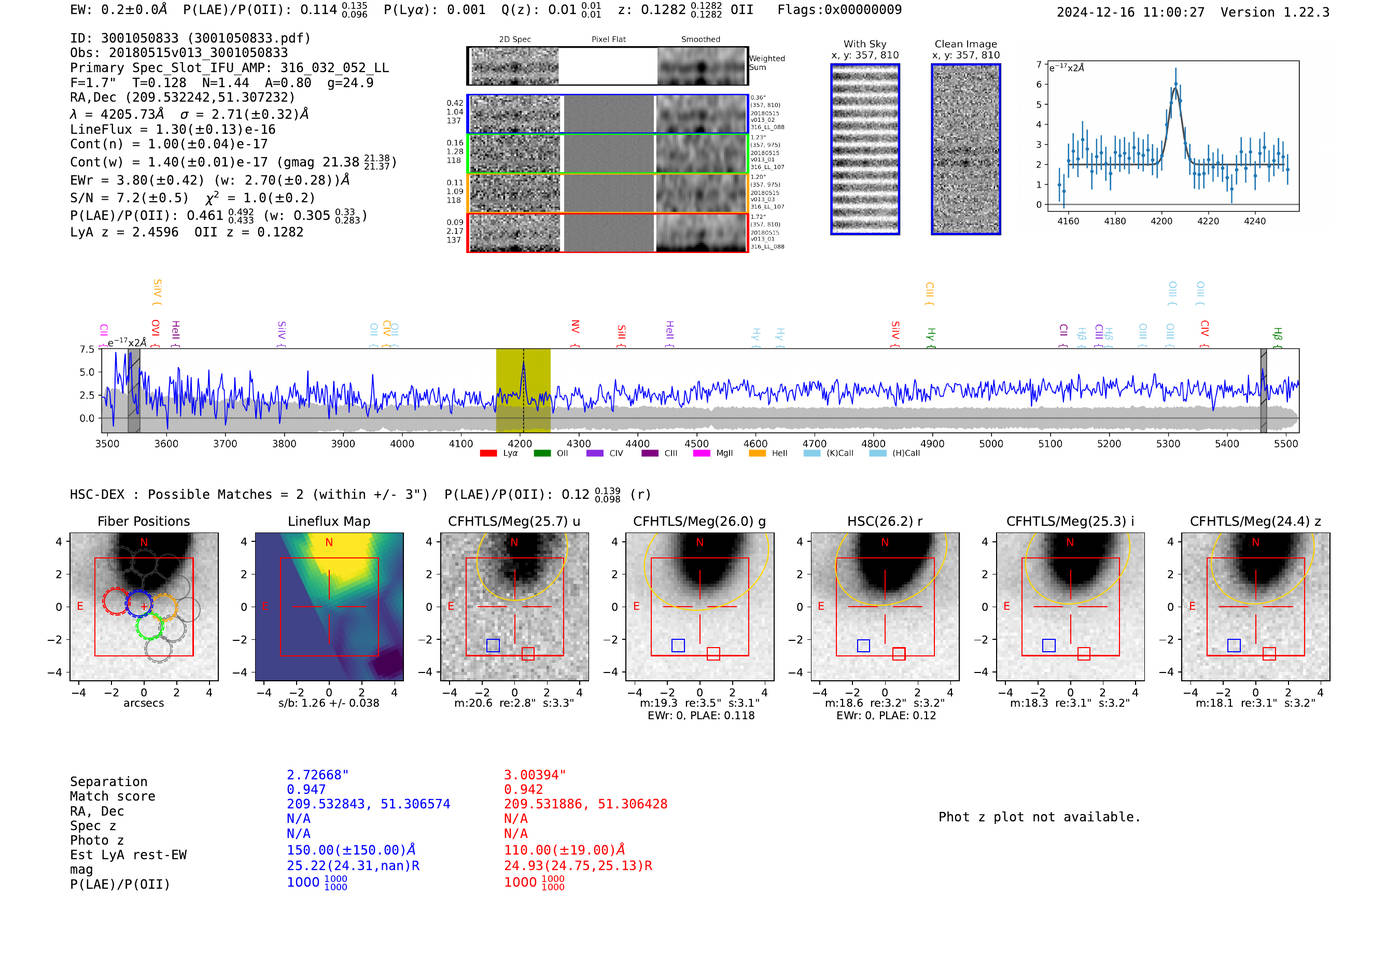Screen dimensions: 1400x953
Task: Click blue match square in HSC r cutout
Action: click(x=864, y=645)
